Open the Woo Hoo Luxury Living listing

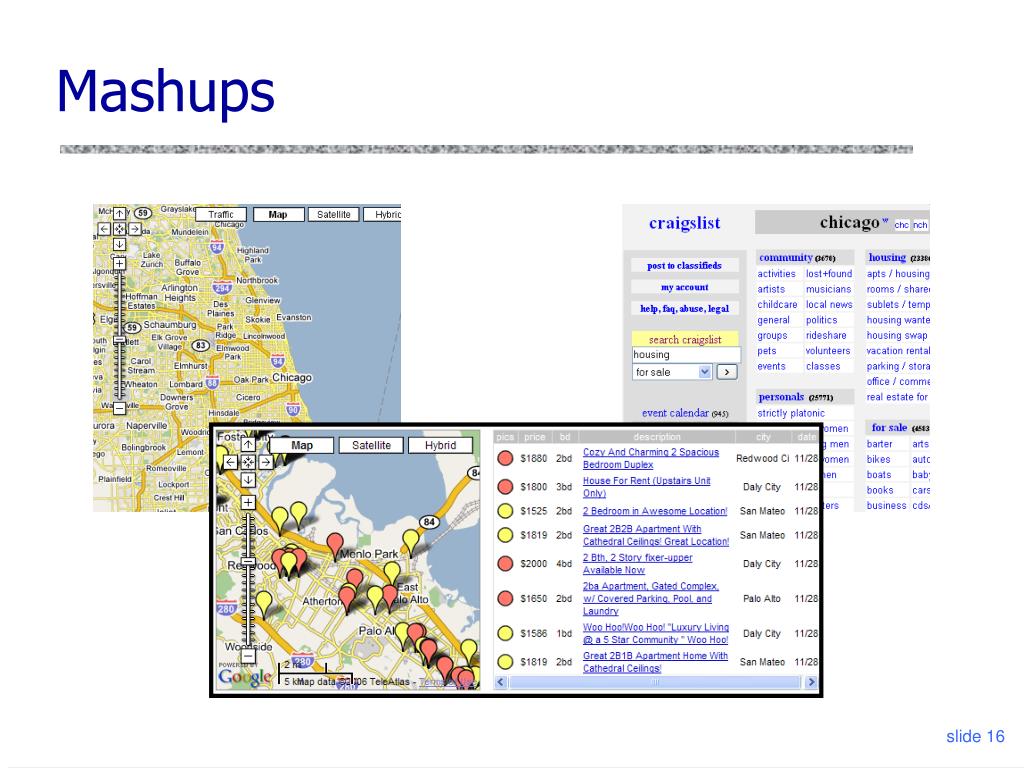[656, 633]
